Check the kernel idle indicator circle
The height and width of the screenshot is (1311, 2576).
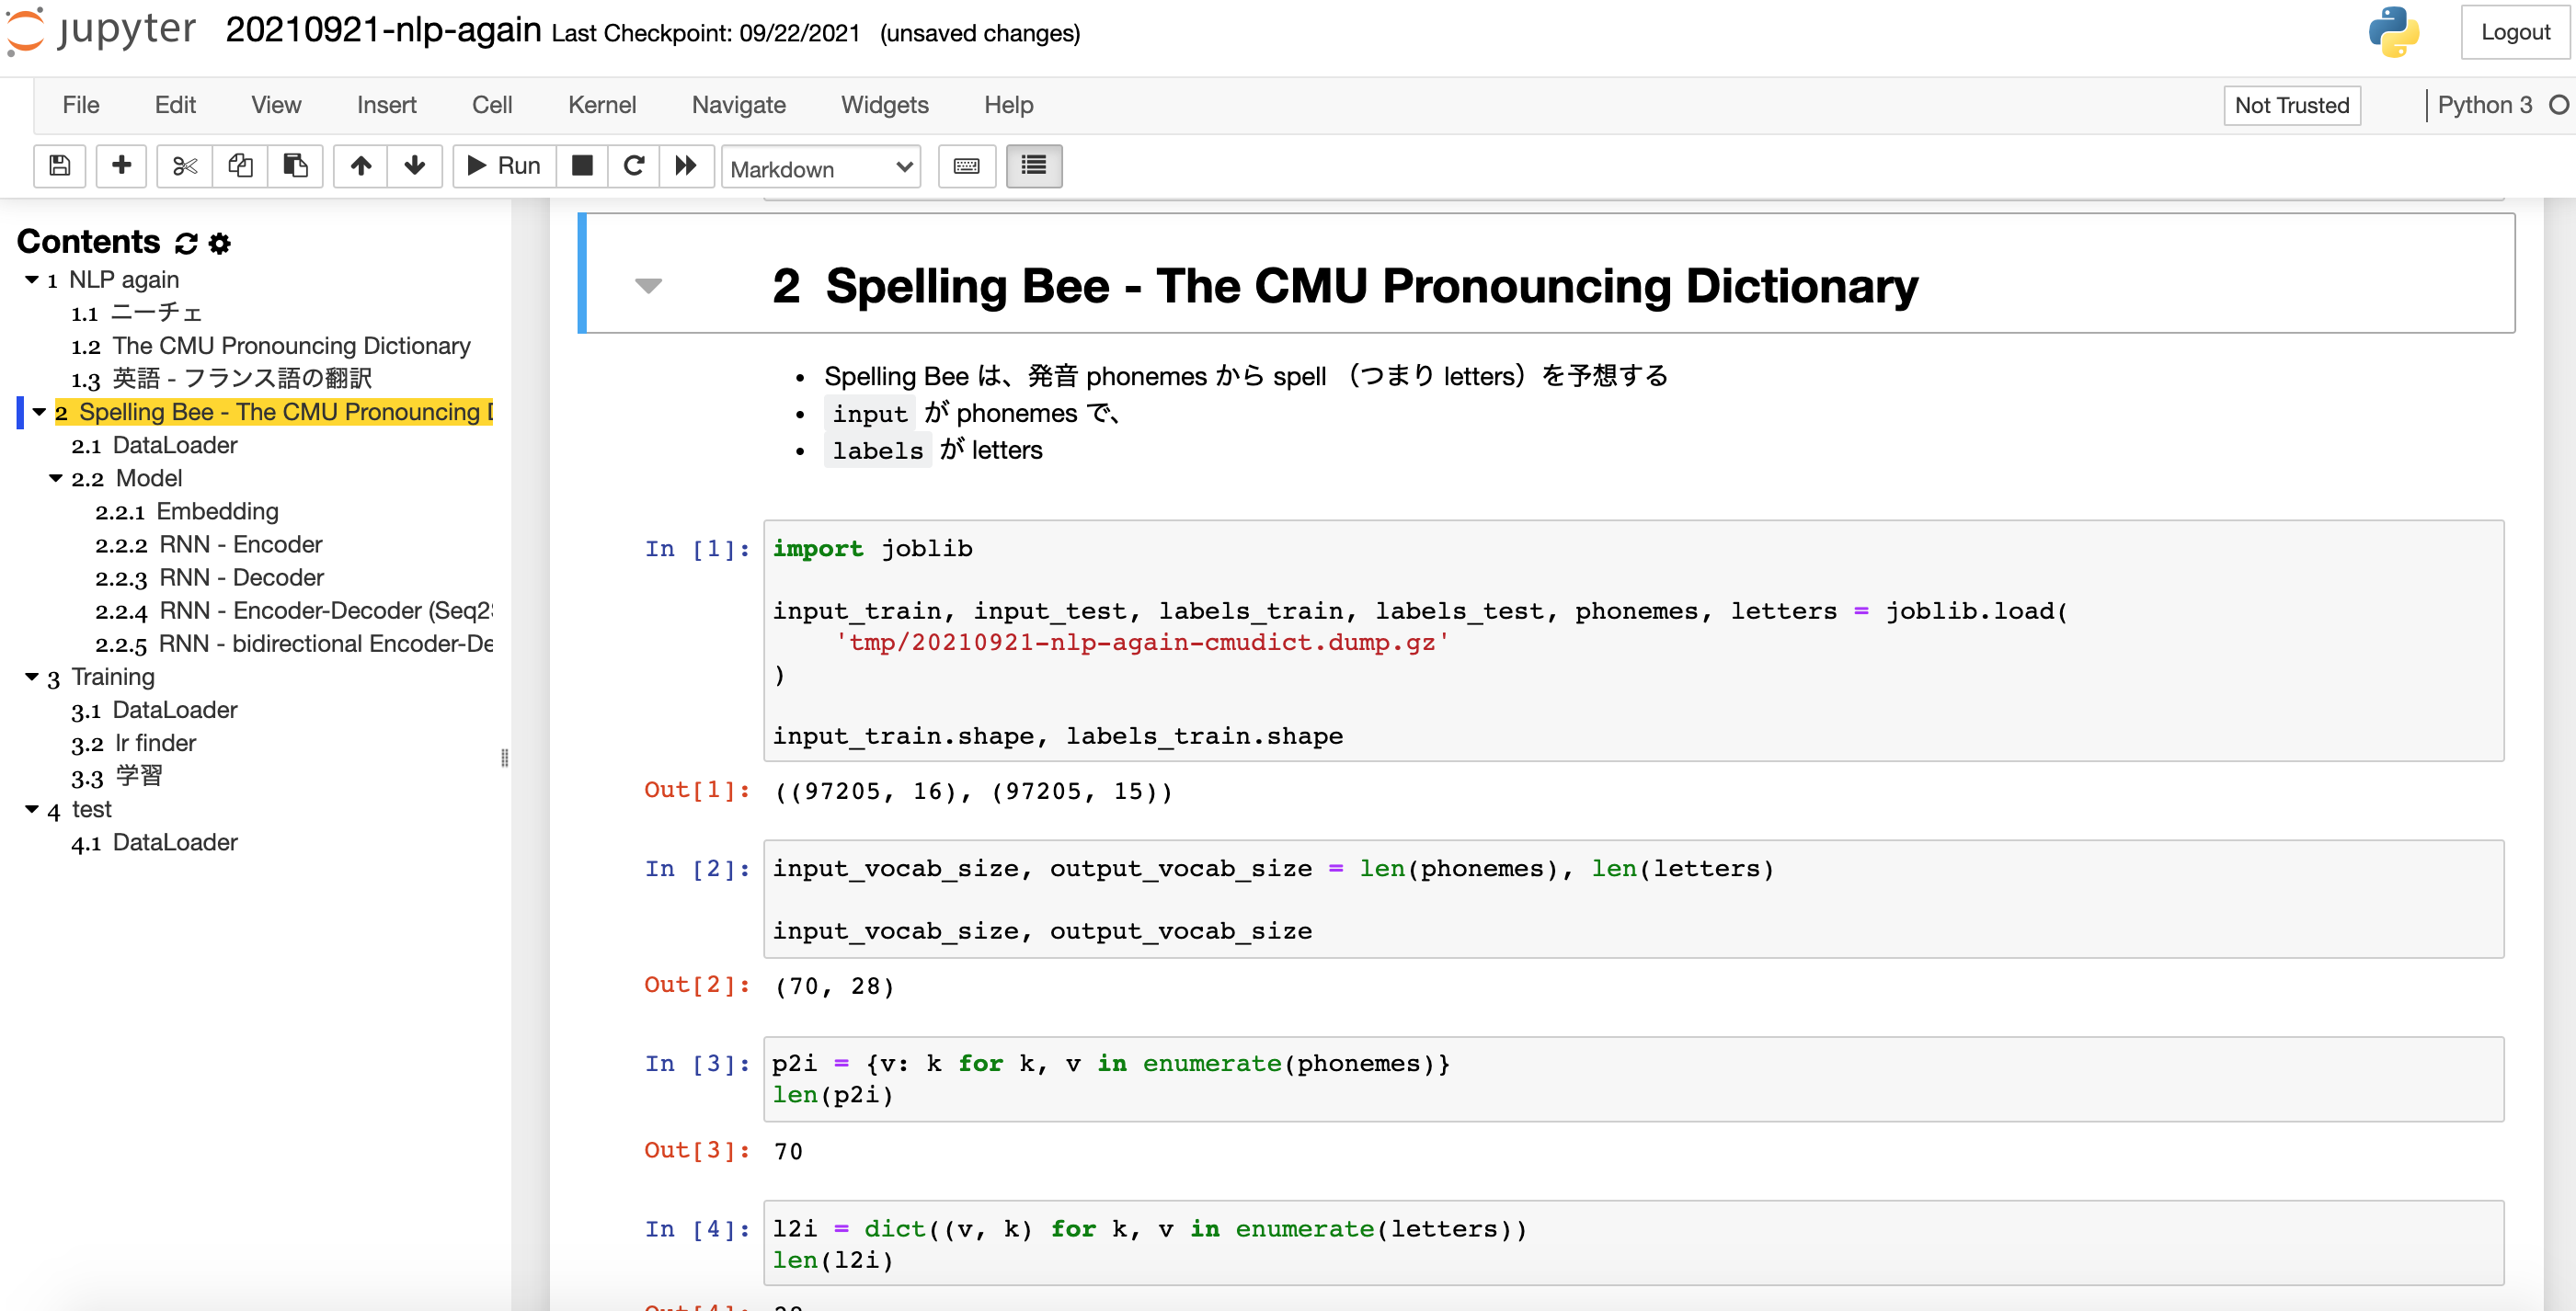[2558, 105]
